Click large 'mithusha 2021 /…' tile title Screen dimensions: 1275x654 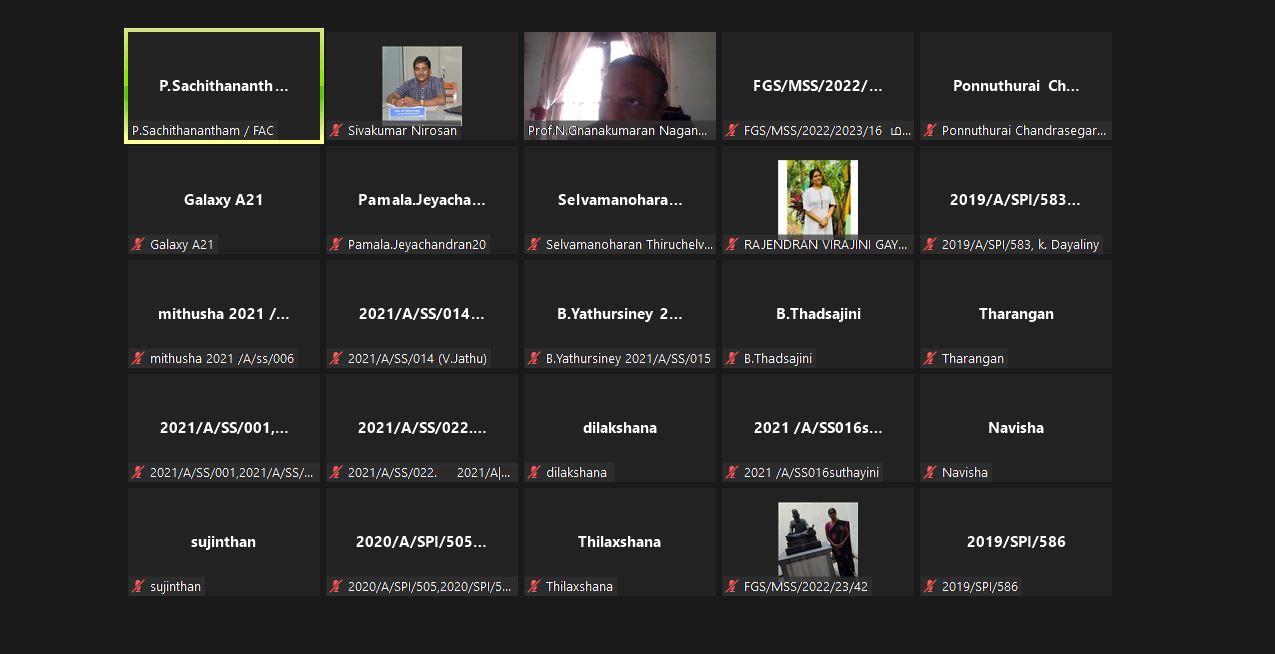coord(224,314)
